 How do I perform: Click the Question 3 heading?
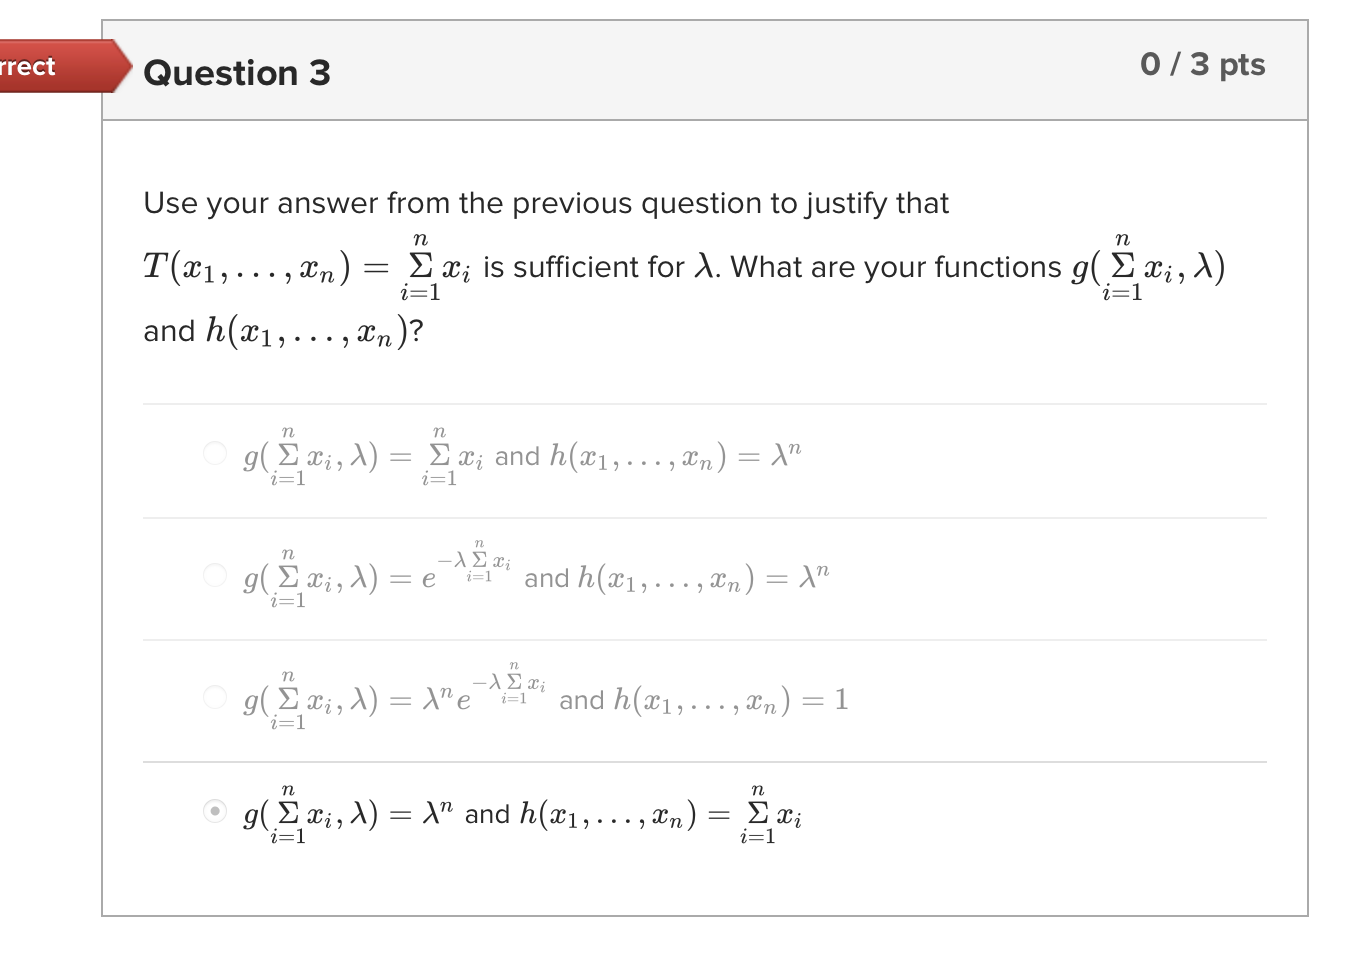click(236, 73)
